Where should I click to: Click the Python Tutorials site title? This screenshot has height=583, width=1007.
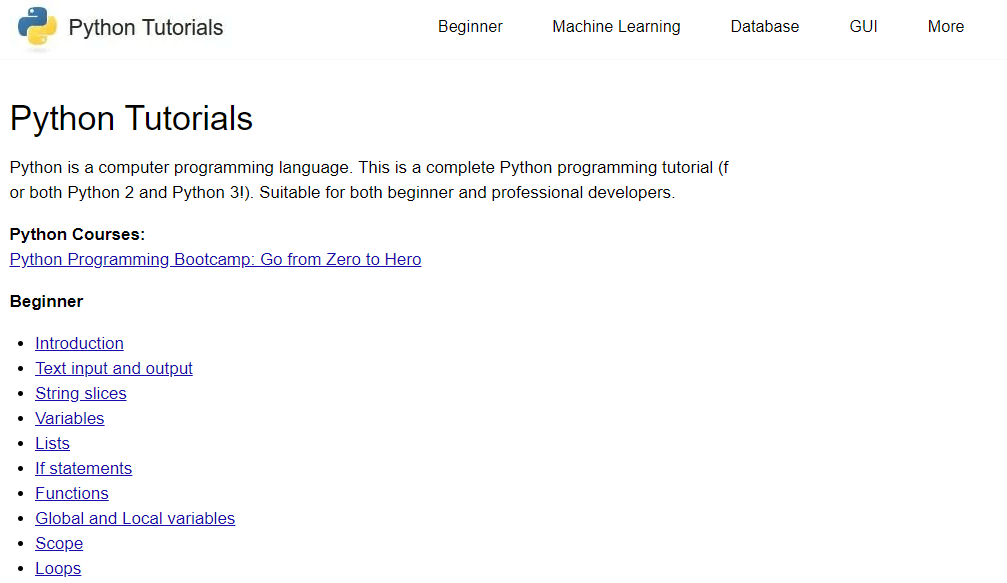coord(145,27)
